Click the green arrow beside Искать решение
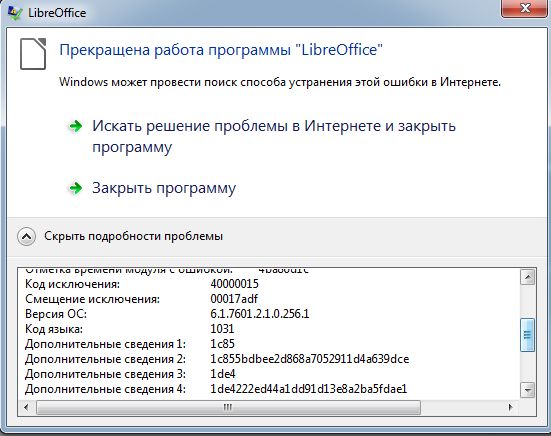 (76, 126)
